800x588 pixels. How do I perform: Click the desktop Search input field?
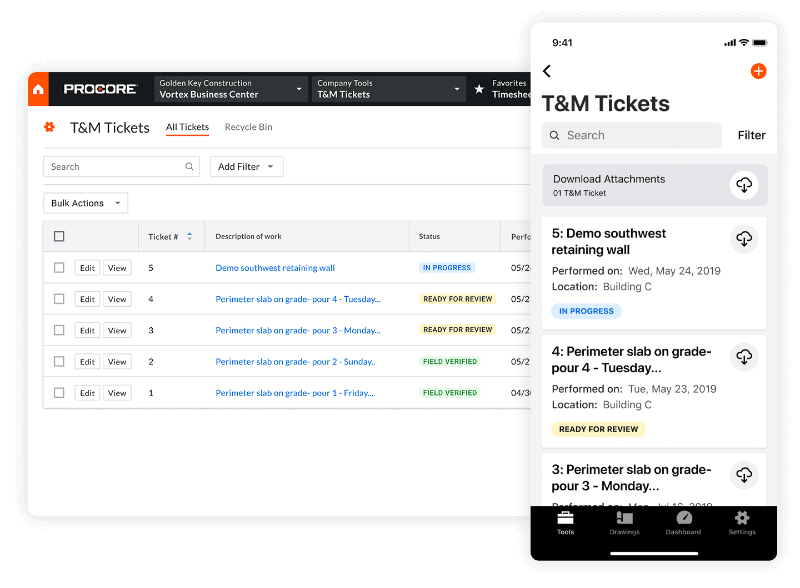[x=115, y=167]
